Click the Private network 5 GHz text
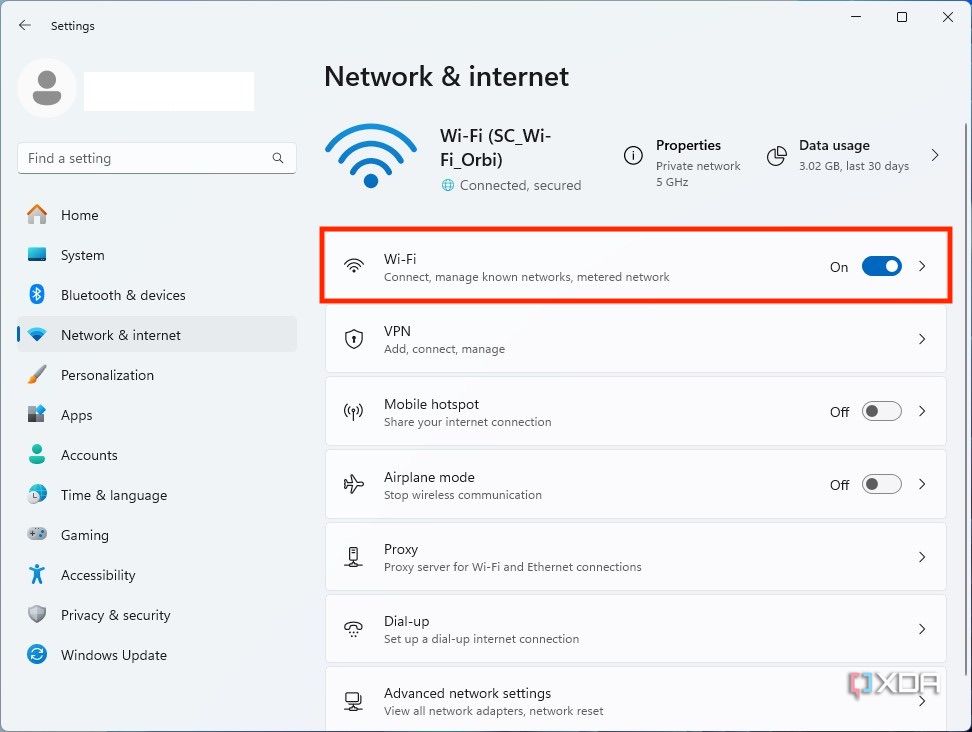The width and height of the screenshot is (972, 732). point(698,174)
